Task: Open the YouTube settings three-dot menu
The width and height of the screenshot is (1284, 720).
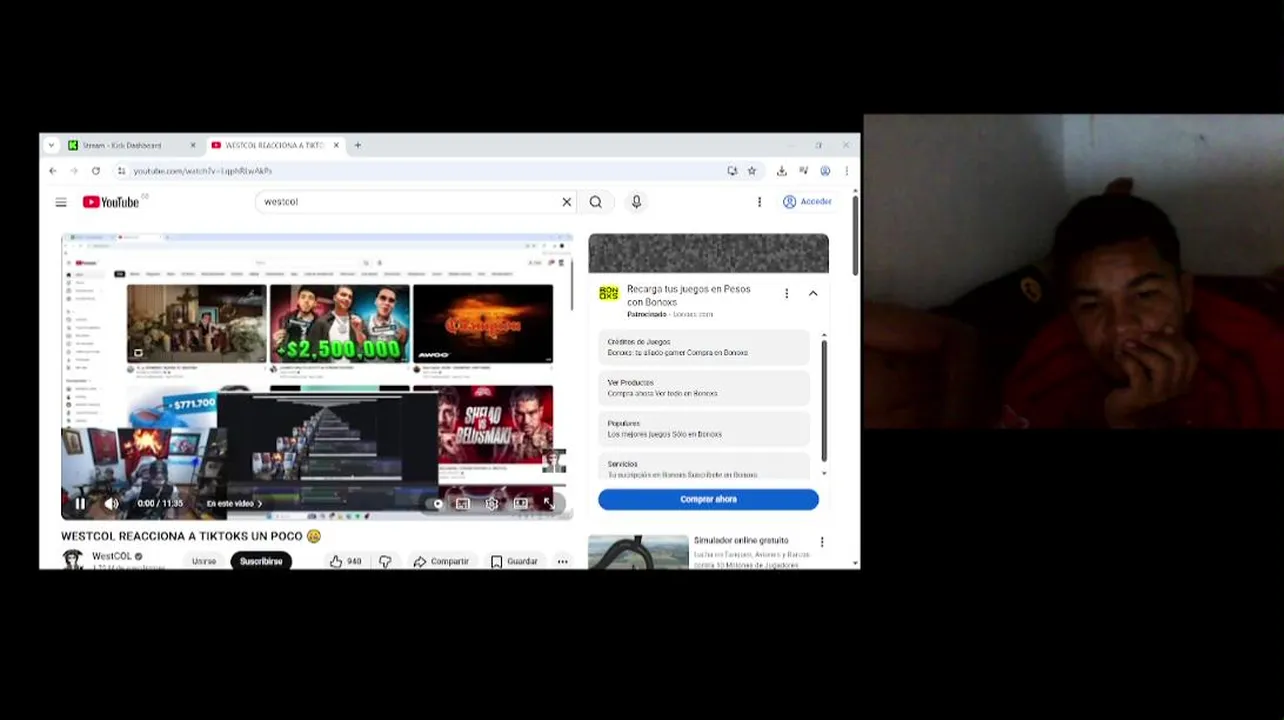Action: (759, 202)
